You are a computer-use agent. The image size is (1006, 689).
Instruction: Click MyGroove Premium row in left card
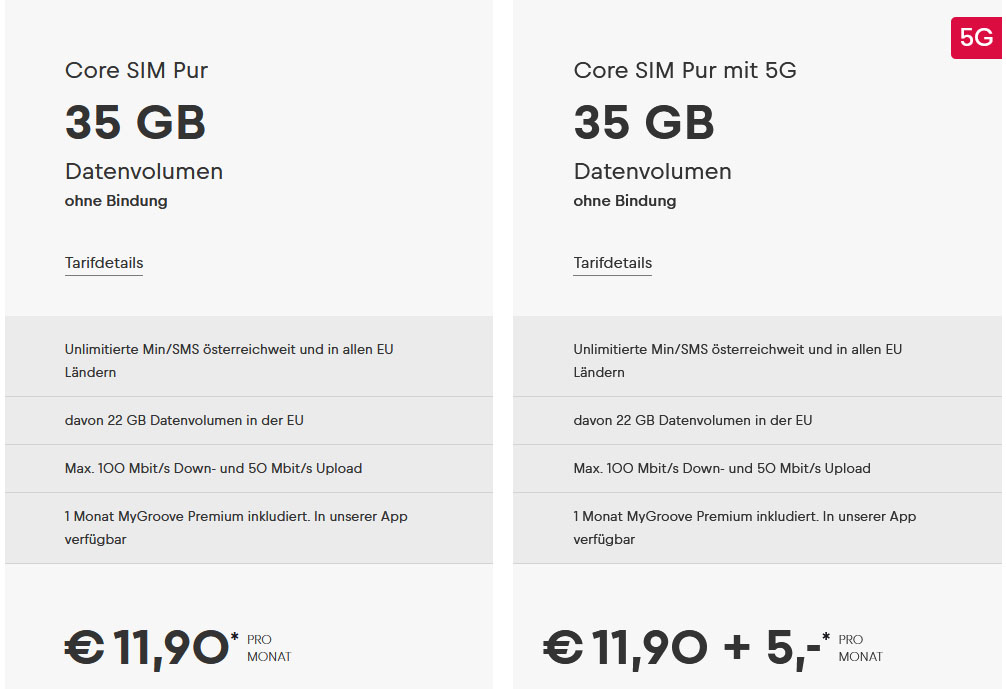click(x=236, y=528)
